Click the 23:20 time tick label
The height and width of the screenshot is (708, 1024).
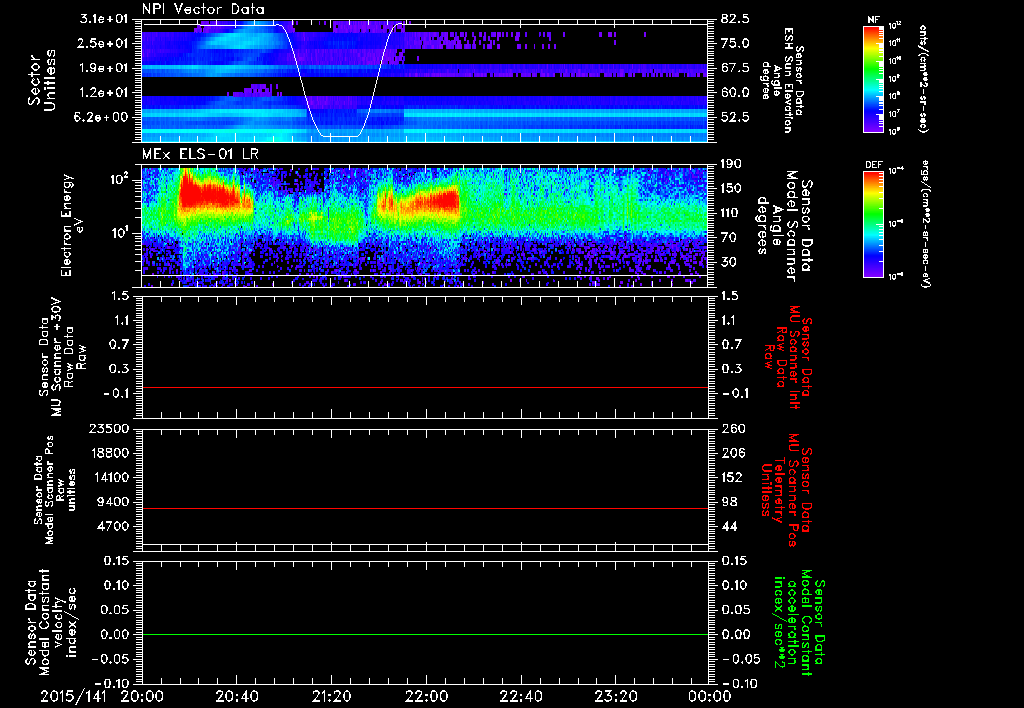pos(615,696)
